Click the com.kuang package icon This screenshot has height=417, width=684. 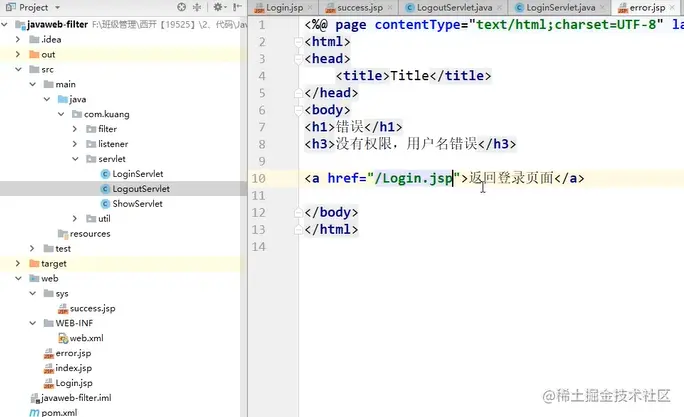pos(77,114)
